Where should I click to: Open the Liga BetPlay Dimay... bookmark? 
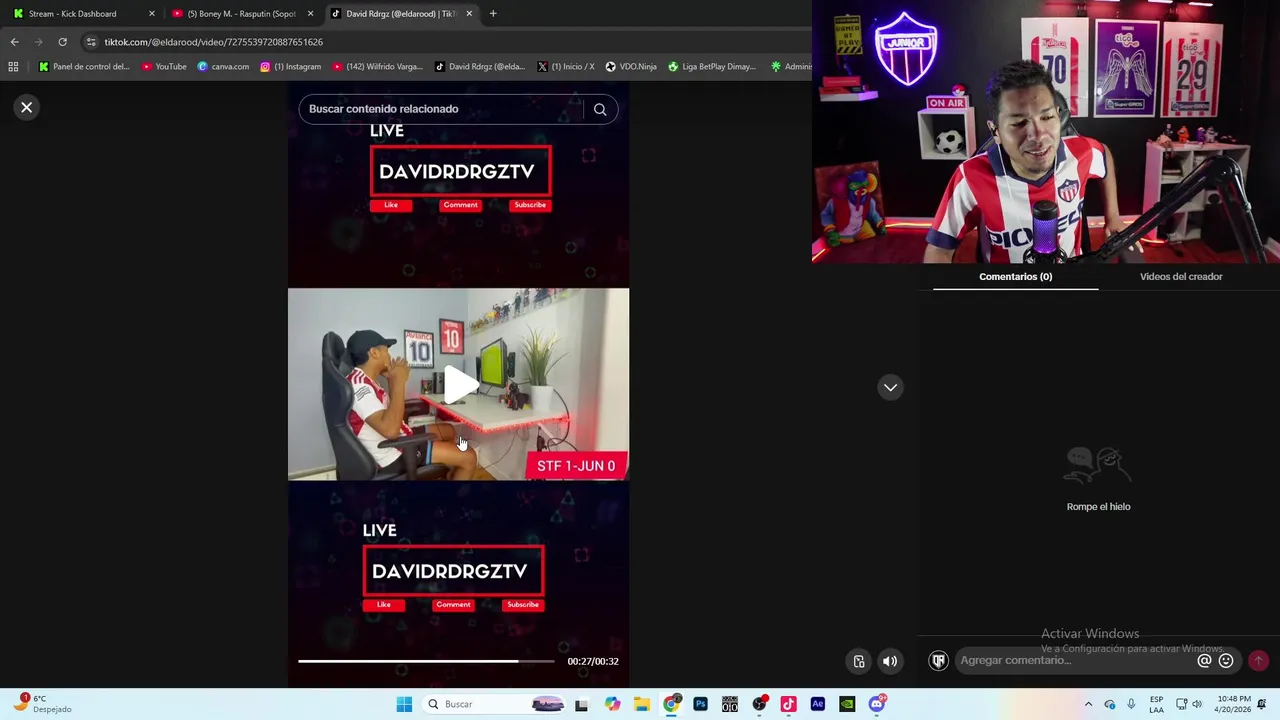click(x=711, y=67)
